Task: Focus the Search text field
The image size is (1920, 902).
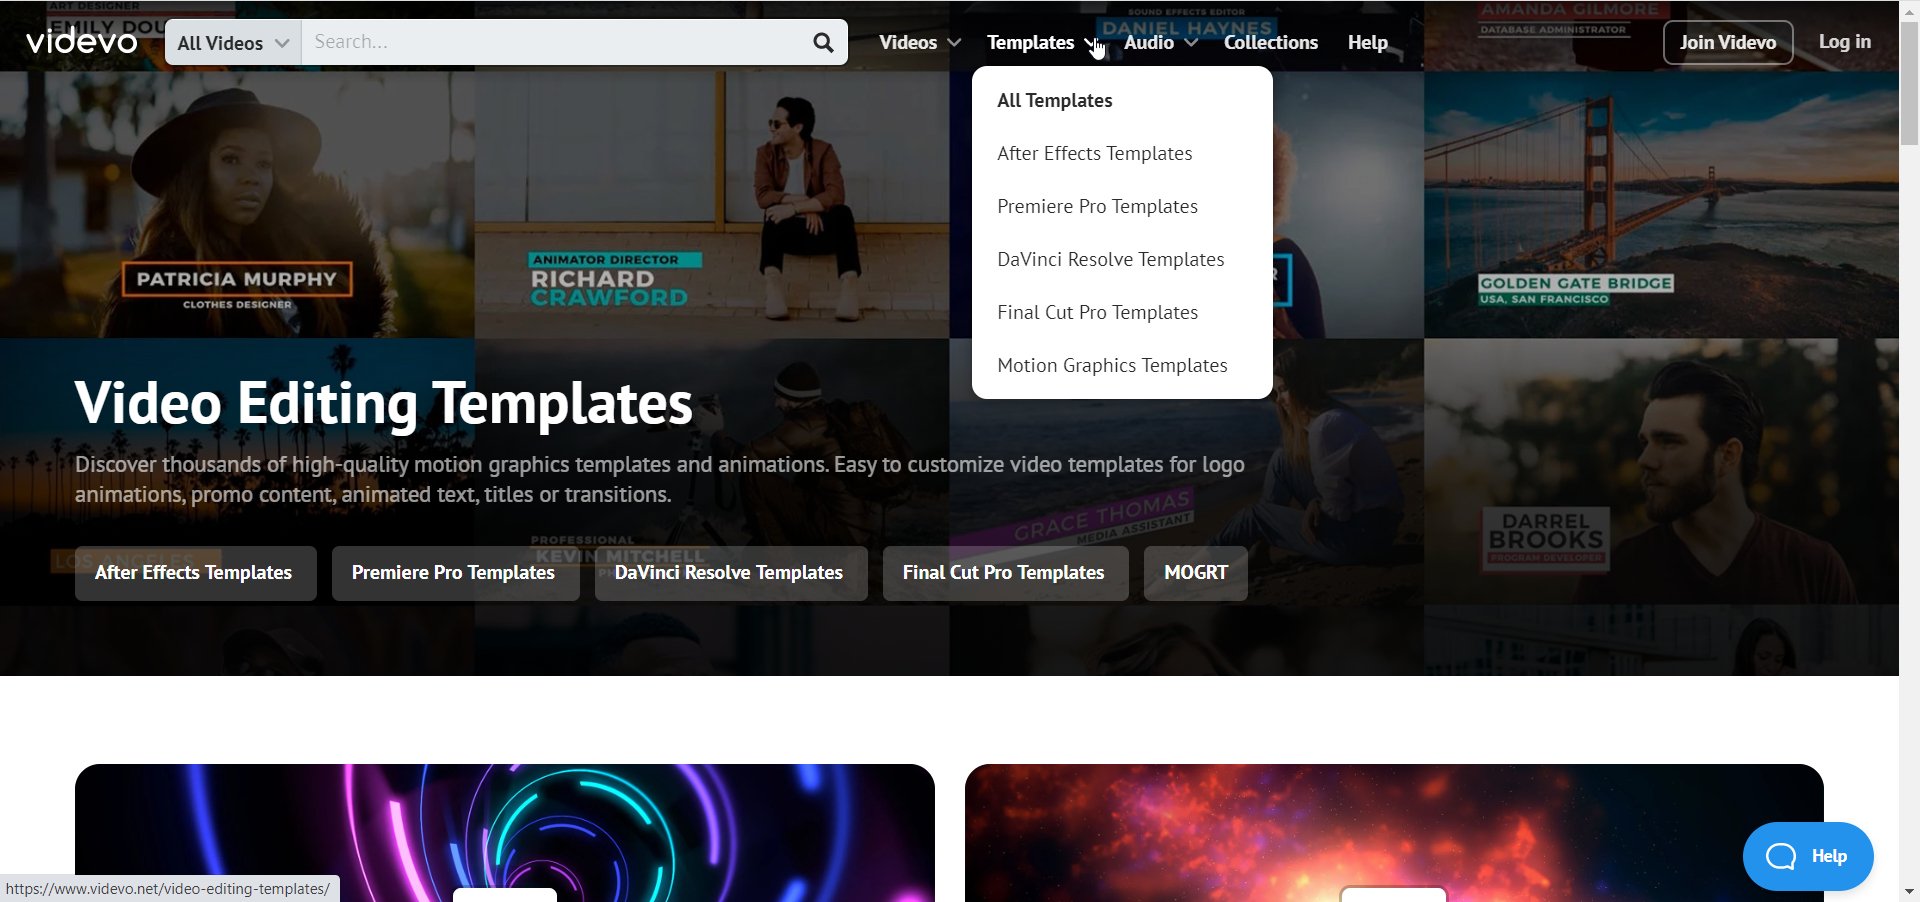Action: (x=555, y=42)
